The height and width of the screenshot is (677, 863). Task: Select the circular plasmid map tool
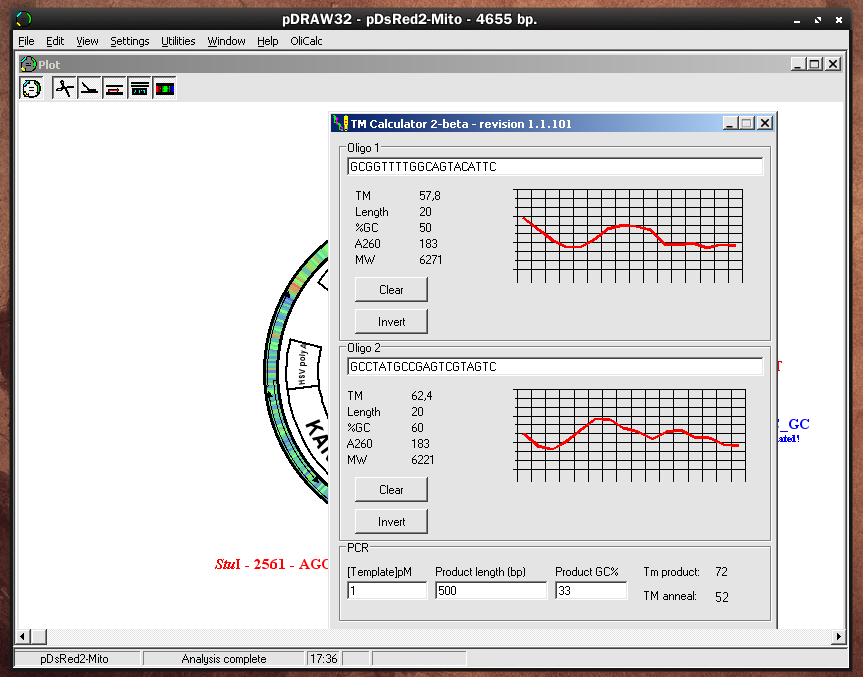[31, 87]
